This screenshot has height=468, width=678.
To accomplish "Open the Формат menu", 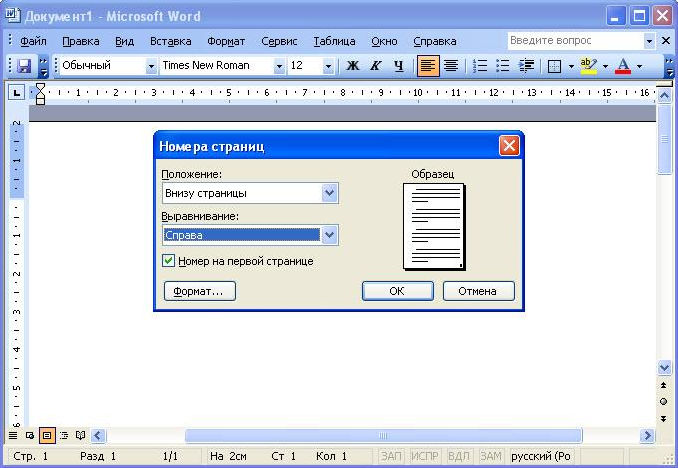I will (x=226, y=41).
